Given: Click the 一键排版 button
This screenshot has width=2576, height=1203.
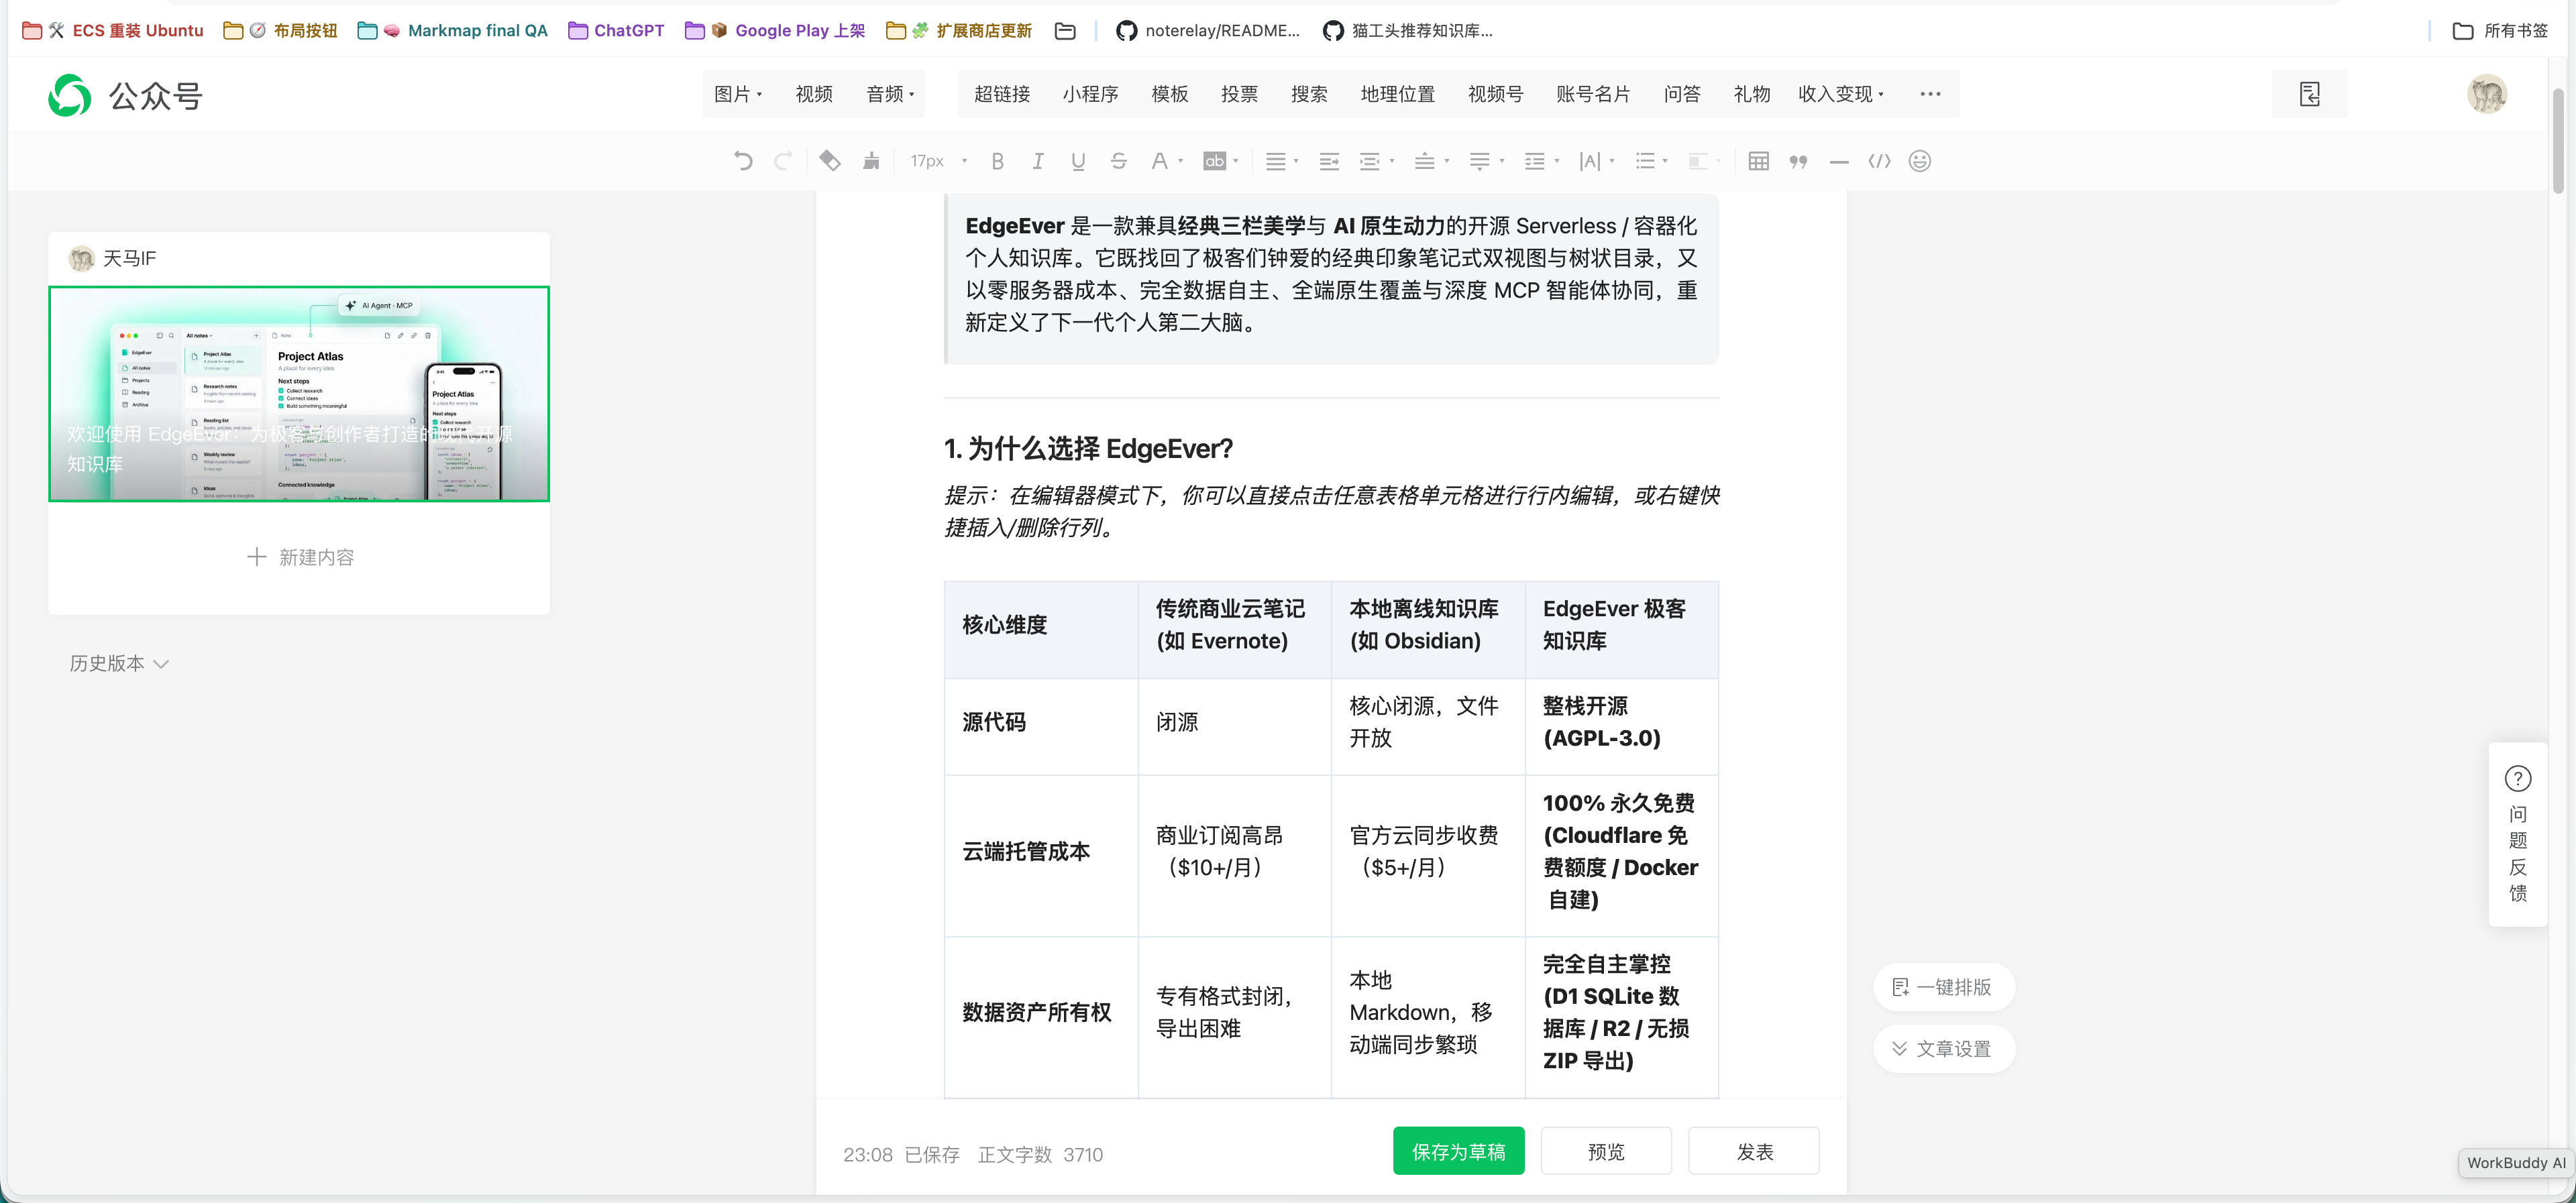Looking at the screenshot, I should point(1943,987).
